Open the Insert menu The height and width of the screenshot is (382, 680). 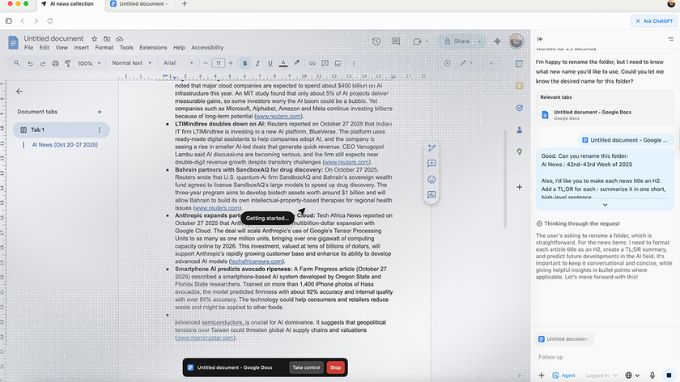pos(81,48)
